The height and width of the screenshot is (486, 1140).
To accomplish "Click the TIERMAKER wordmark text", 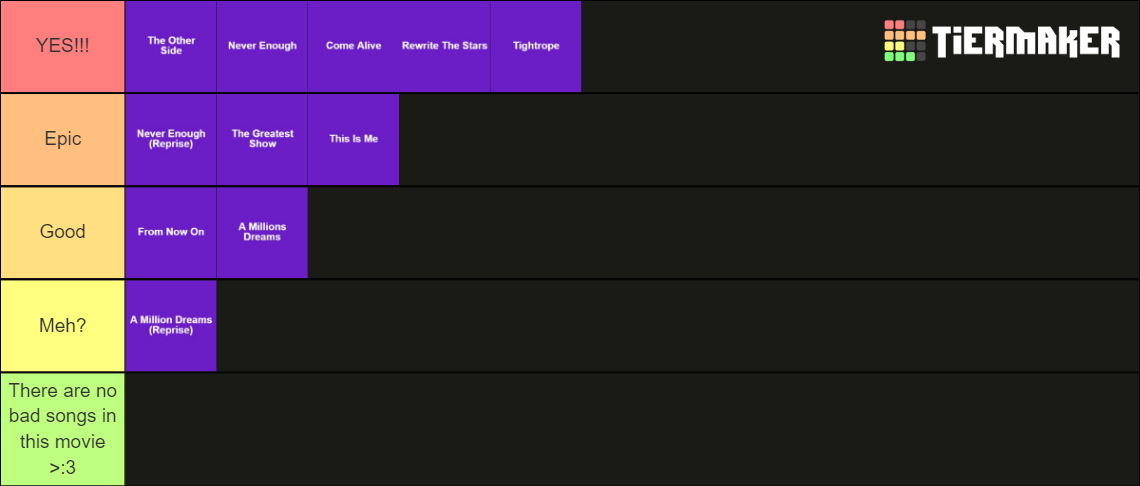I will click(1027, 41).
